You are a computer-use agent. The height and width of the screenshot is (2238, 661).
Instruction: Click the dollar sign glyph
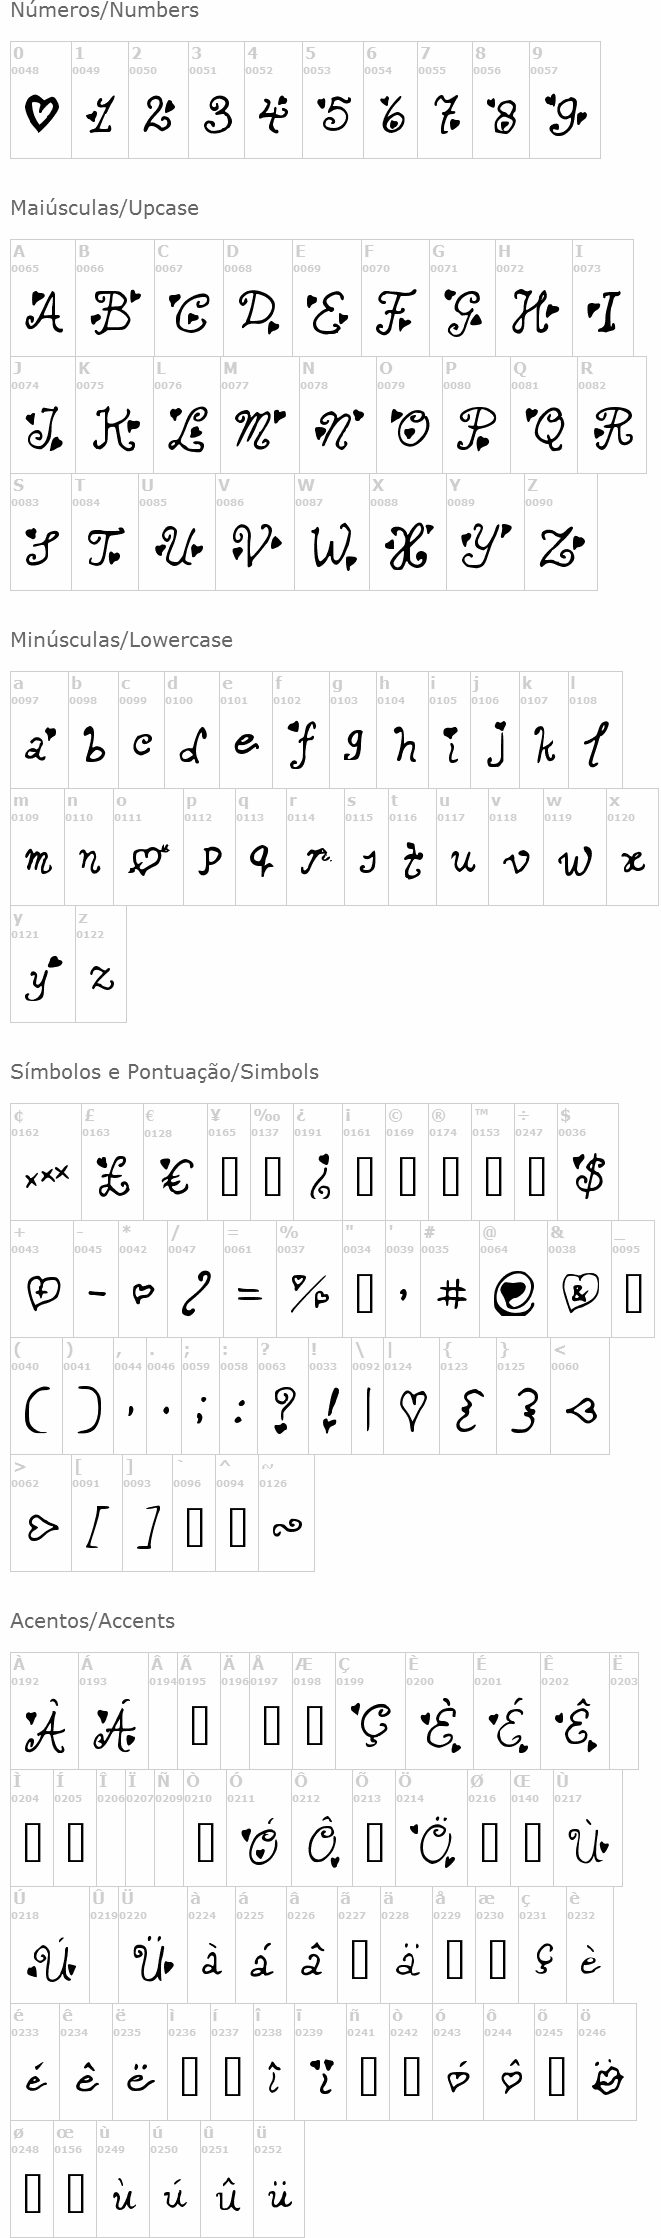tap(589, 1174)
